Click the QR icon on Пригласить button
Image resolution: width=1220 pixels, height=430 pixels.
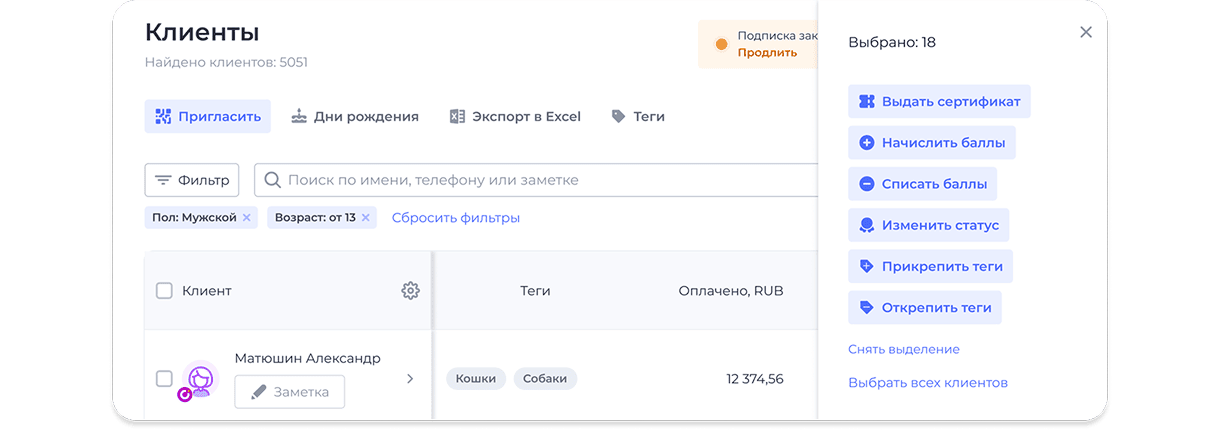164,117
